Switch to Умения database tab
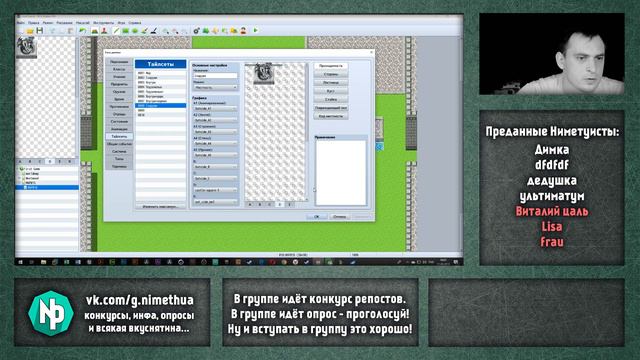The width and height of the screenshot is (640, 360). click(x=119, y=77)
